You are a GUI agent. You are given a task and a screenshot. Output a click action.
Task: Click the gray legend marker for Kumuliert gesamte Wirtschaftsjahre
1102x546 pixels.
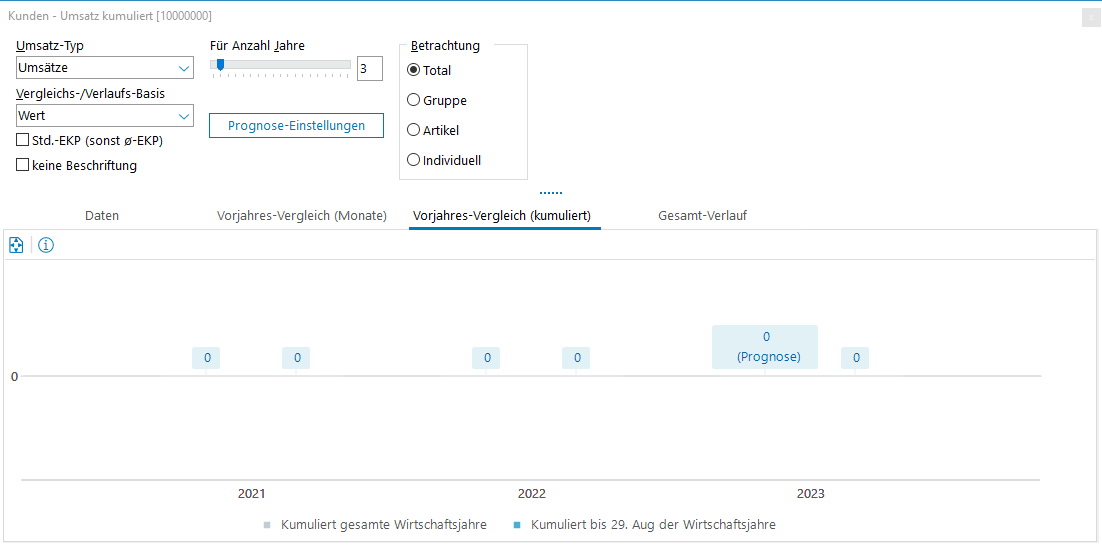pyautogui.click(x=266, y=525)
